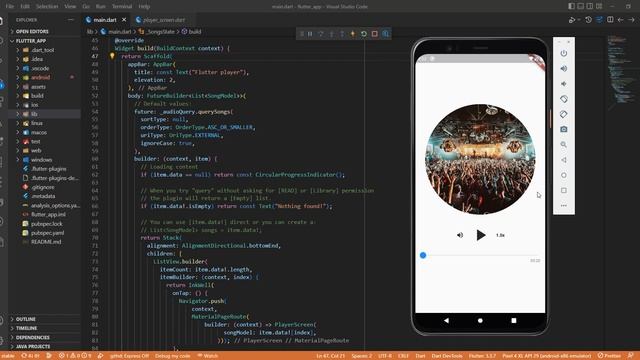Open the File menu

pos(10,6)
